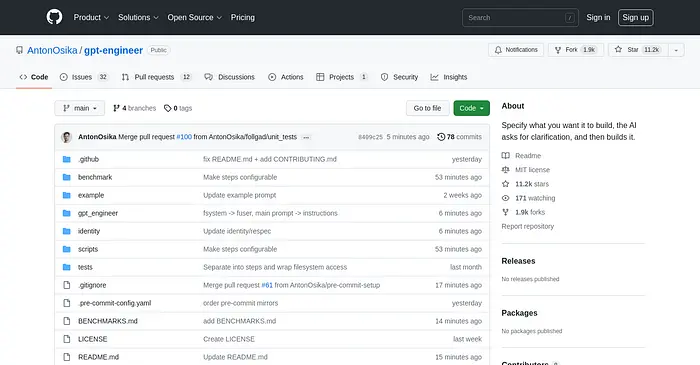
Task: Click the Sign up button
Action: click(x=635, y=17)
